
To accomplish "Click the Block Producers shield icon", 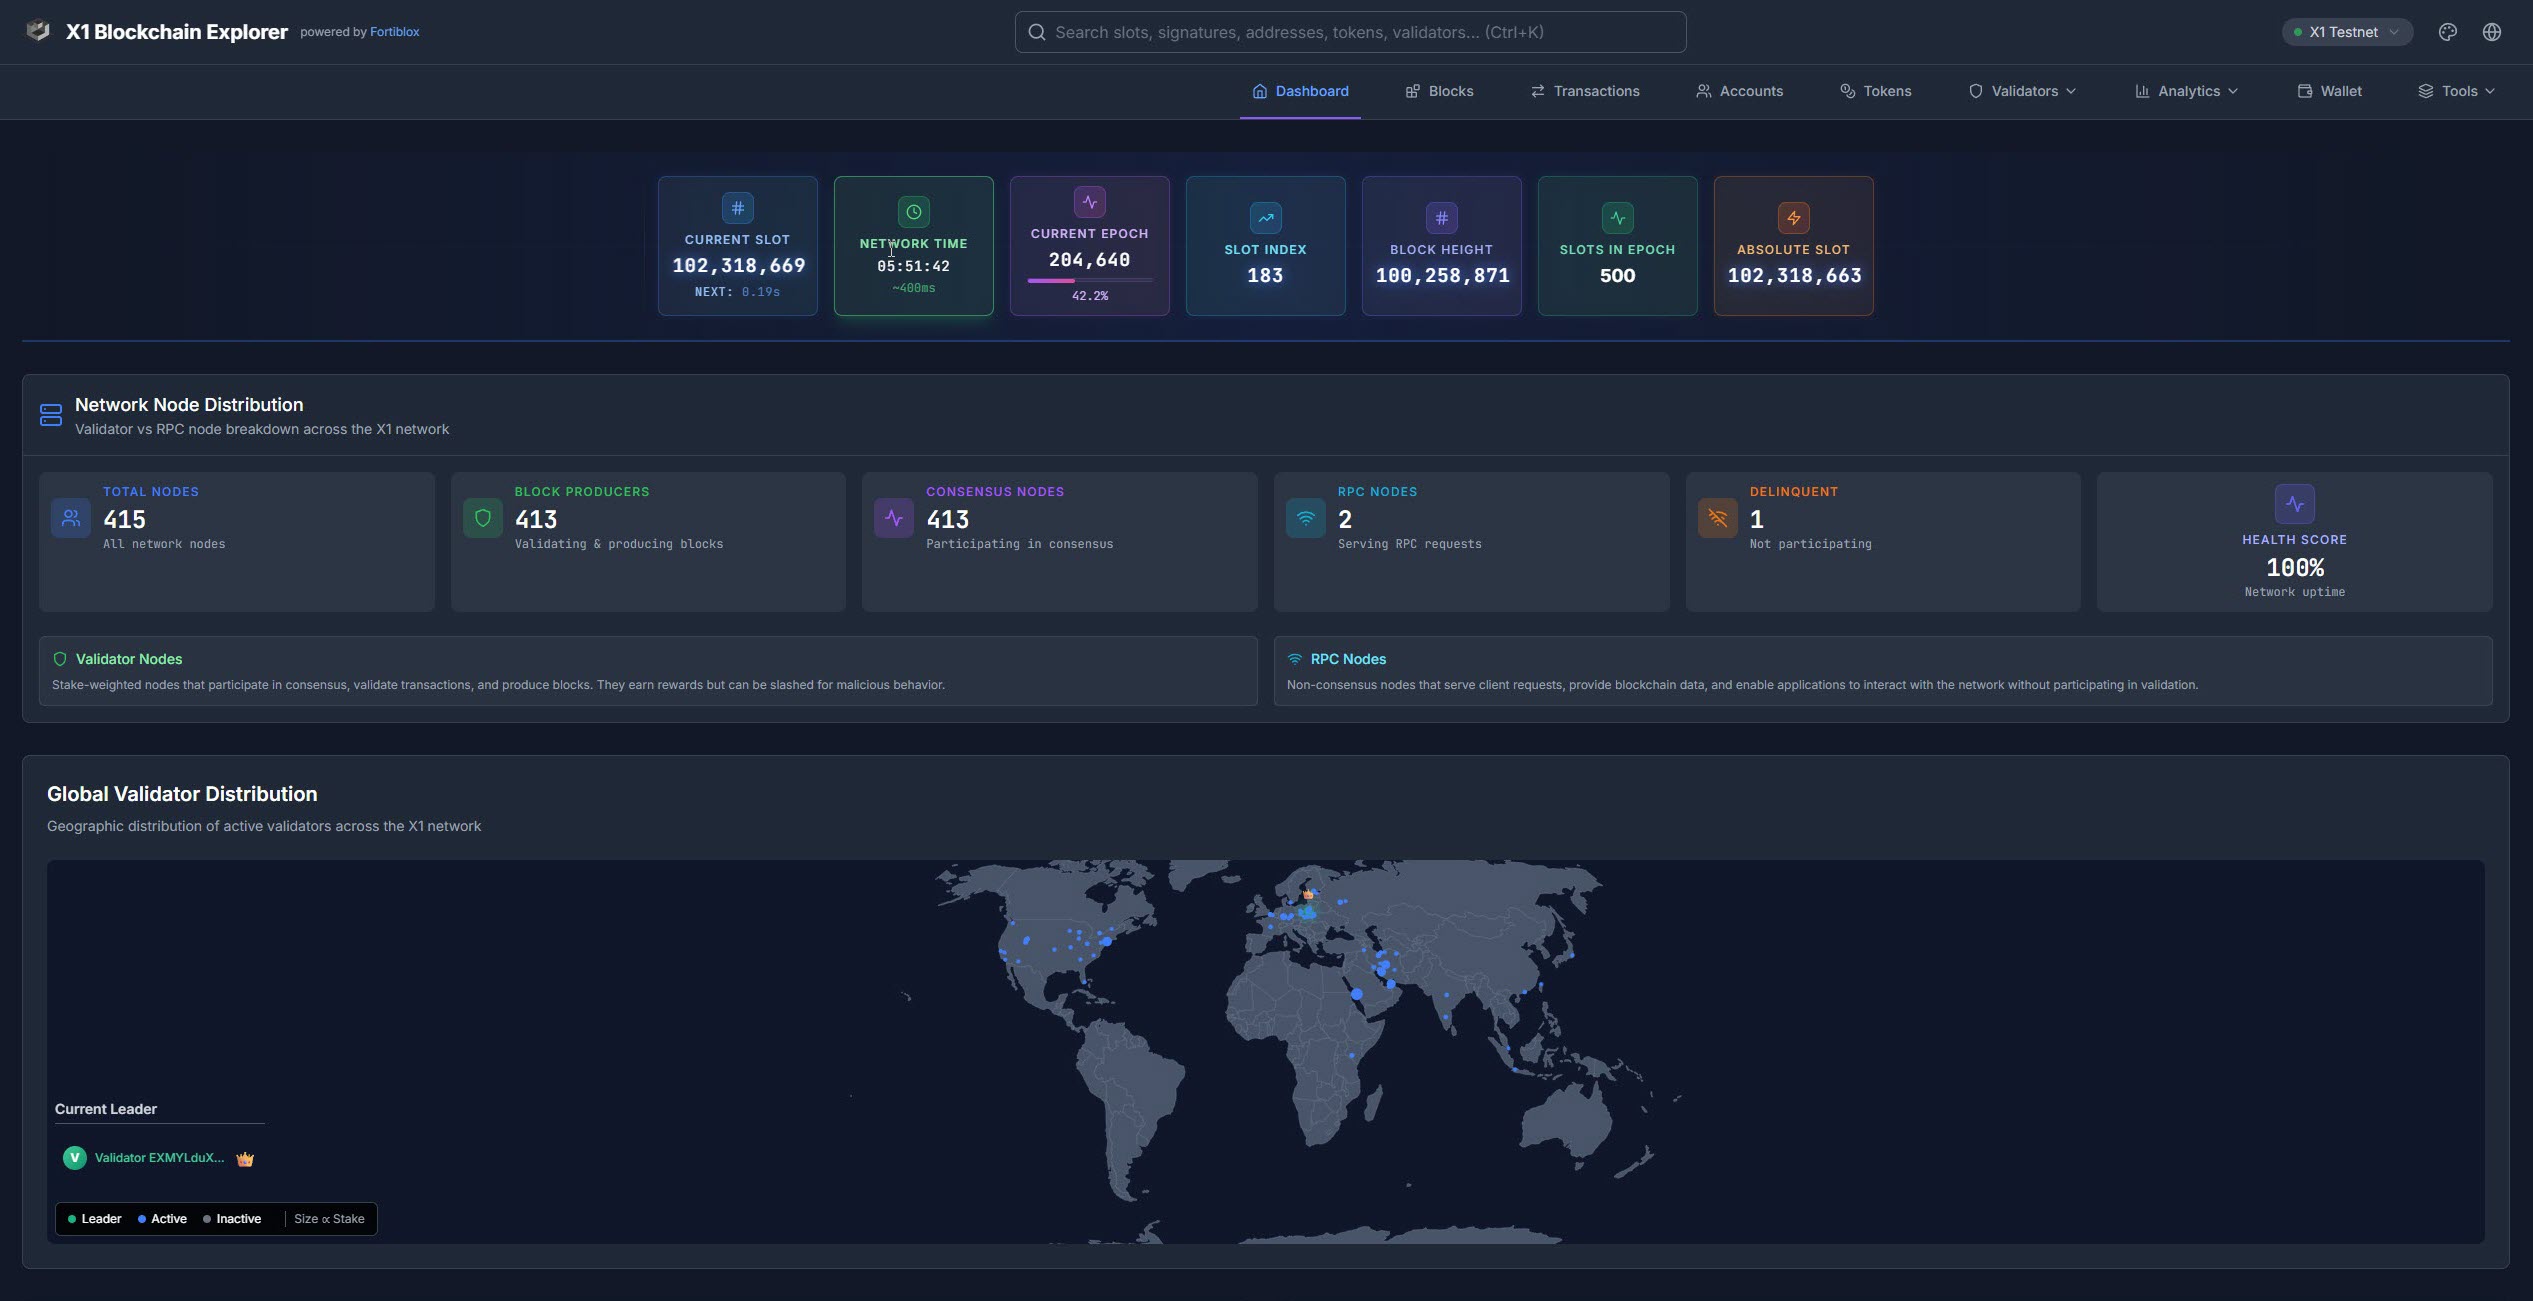I will (x=482, y=518).
